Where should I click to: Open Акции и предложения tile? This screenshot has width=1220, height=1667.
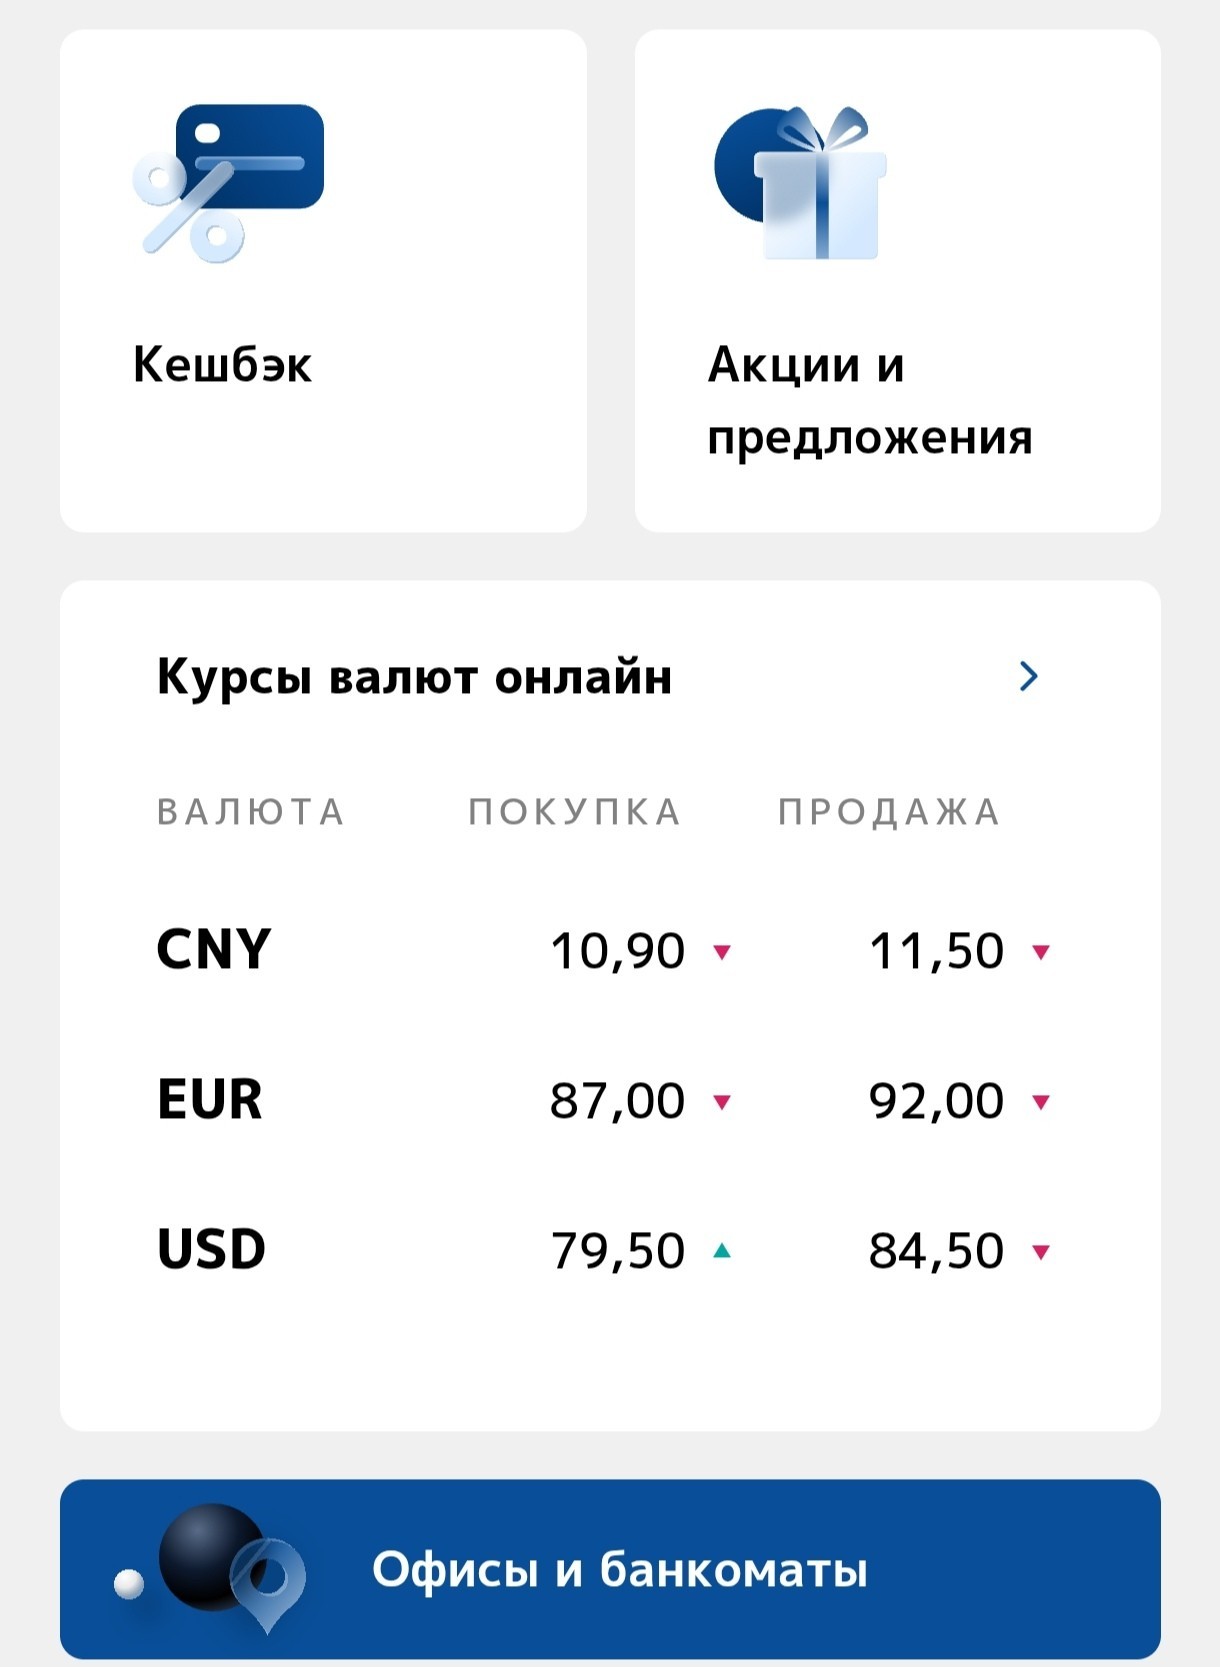click(x=897, y=281)
